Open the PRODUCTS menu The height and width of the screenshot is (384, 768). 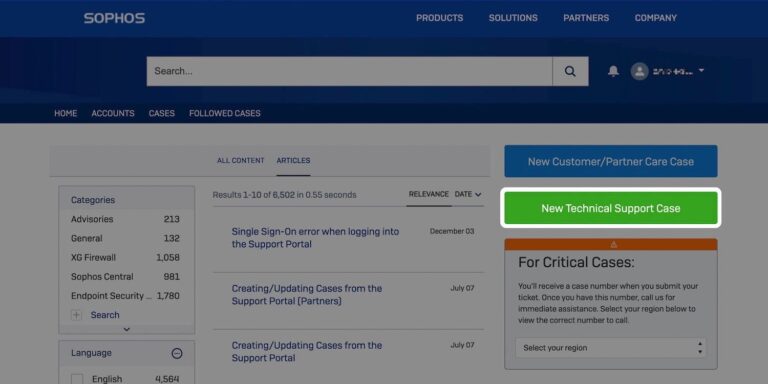pos(439,18)
